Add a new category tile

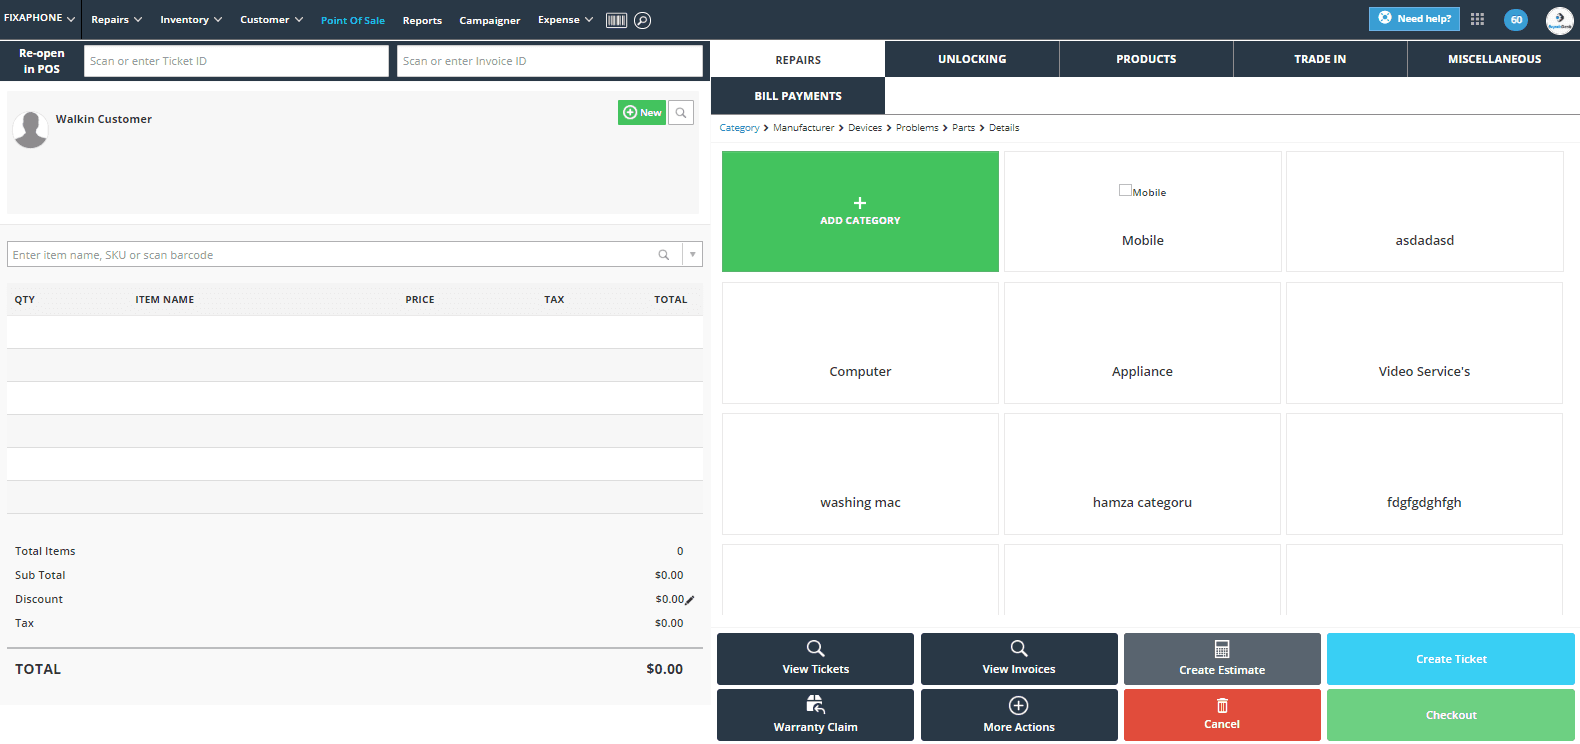click(860, 211)
